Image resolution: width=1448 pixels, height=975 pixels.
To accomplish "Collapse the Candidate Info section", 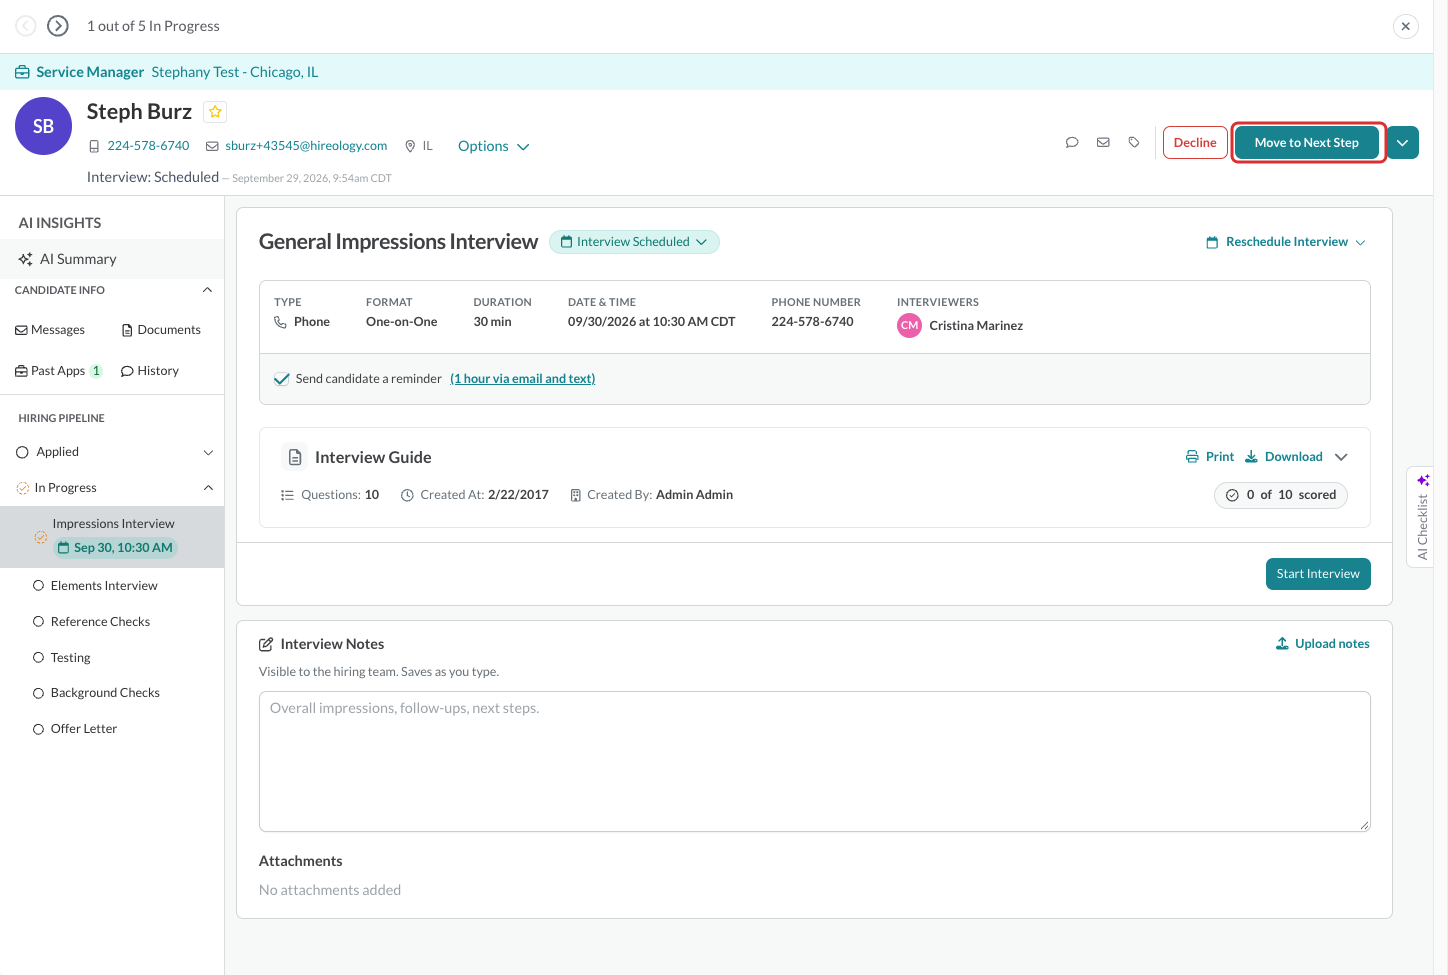I will point(208,290).
